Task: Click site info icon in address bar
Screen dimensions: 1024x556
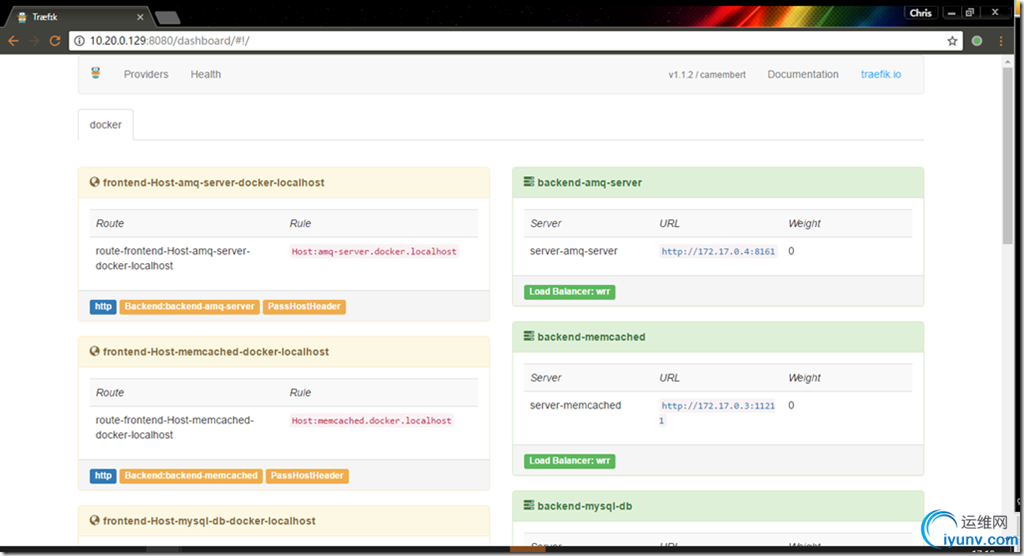Action: point(79,41)
